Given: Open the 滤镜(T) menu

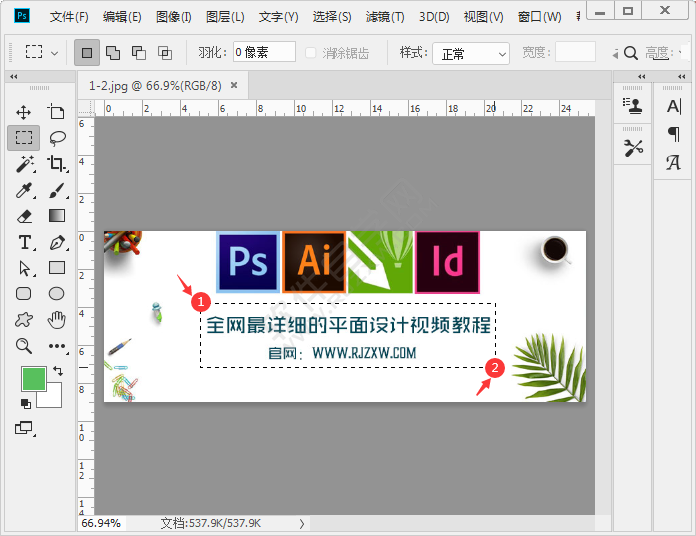Looking at the screenshot, I should (x=385, y=17).
